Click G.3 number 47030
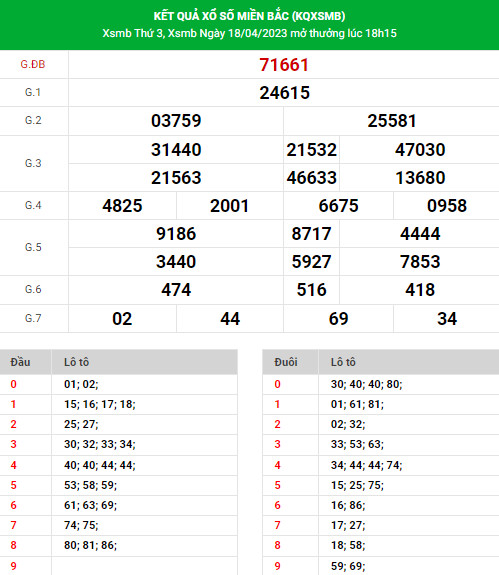 tap(420, 150)
